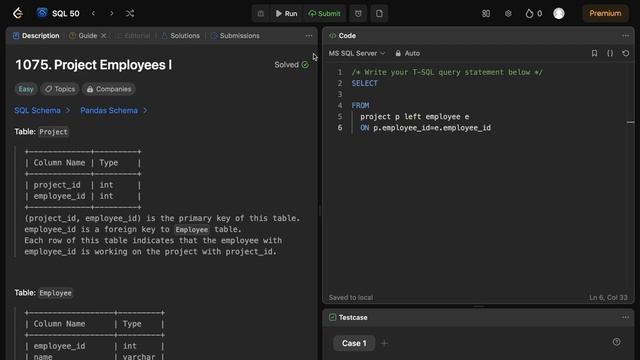Screen dimensions: 640x360
Task: Reset code to default with revert icon
Action: (625, 53)
